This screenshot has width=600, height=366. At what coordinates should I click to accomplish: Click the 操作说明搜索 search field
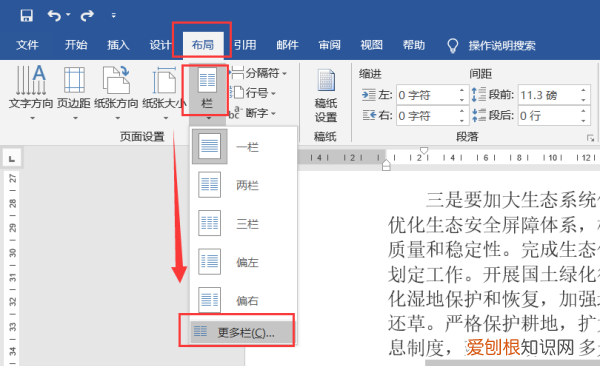pyautogui.click(x=502, y=46)
